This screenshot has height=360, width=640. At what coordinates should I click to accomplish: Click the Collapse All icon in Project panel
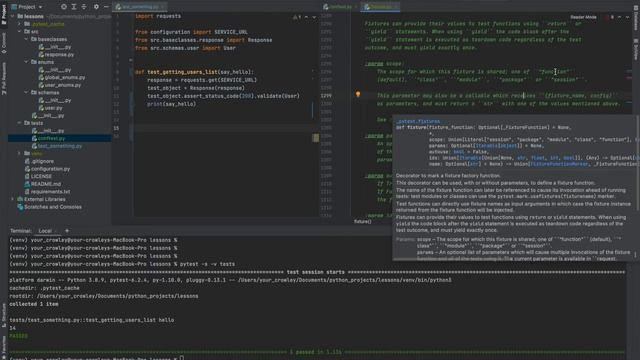pyautogui.click(x=84, y=7)
